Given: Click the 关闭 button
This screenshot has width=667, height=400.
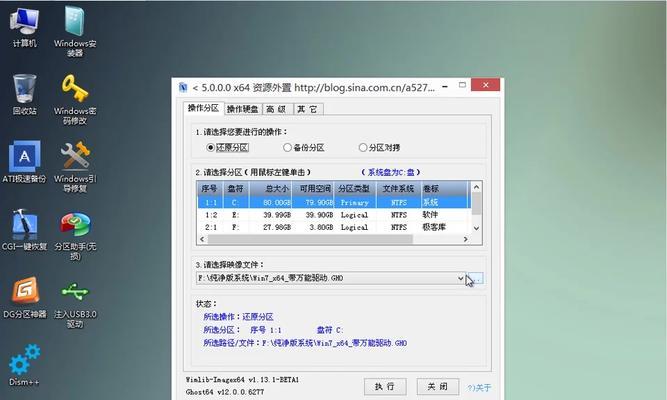Looking at the screenshot, I should pyautogui.click(x=437, y=386).
